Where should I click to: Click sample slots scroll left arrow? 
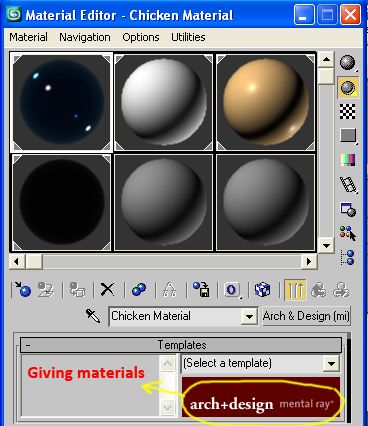pyautogui.click(x=17, y=261)
